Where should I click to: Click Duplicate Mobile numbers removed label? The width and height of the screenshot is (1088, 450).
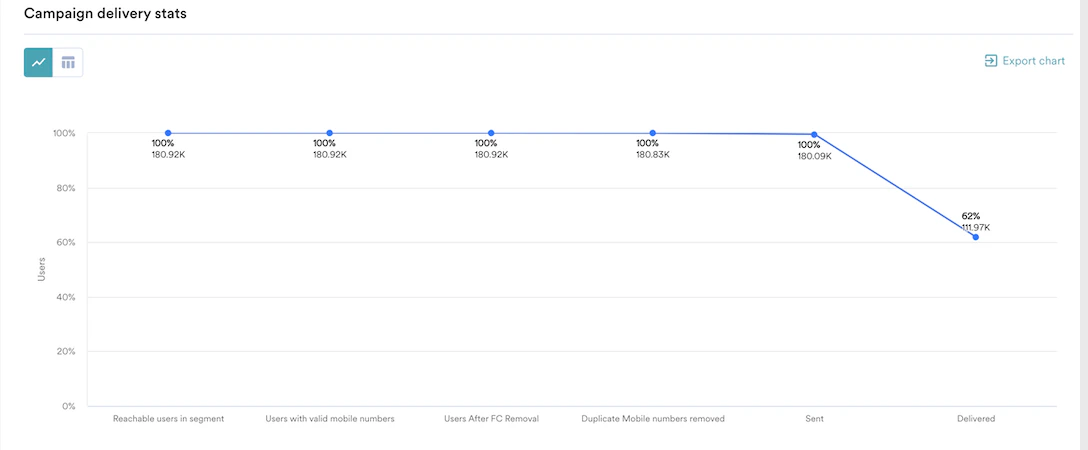[653, 419]
